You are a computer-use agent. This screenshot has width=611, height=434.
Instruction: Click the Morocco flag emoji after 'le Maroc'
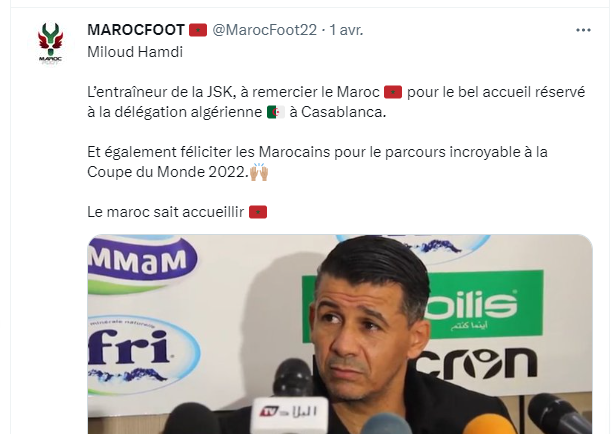[393, 92]
